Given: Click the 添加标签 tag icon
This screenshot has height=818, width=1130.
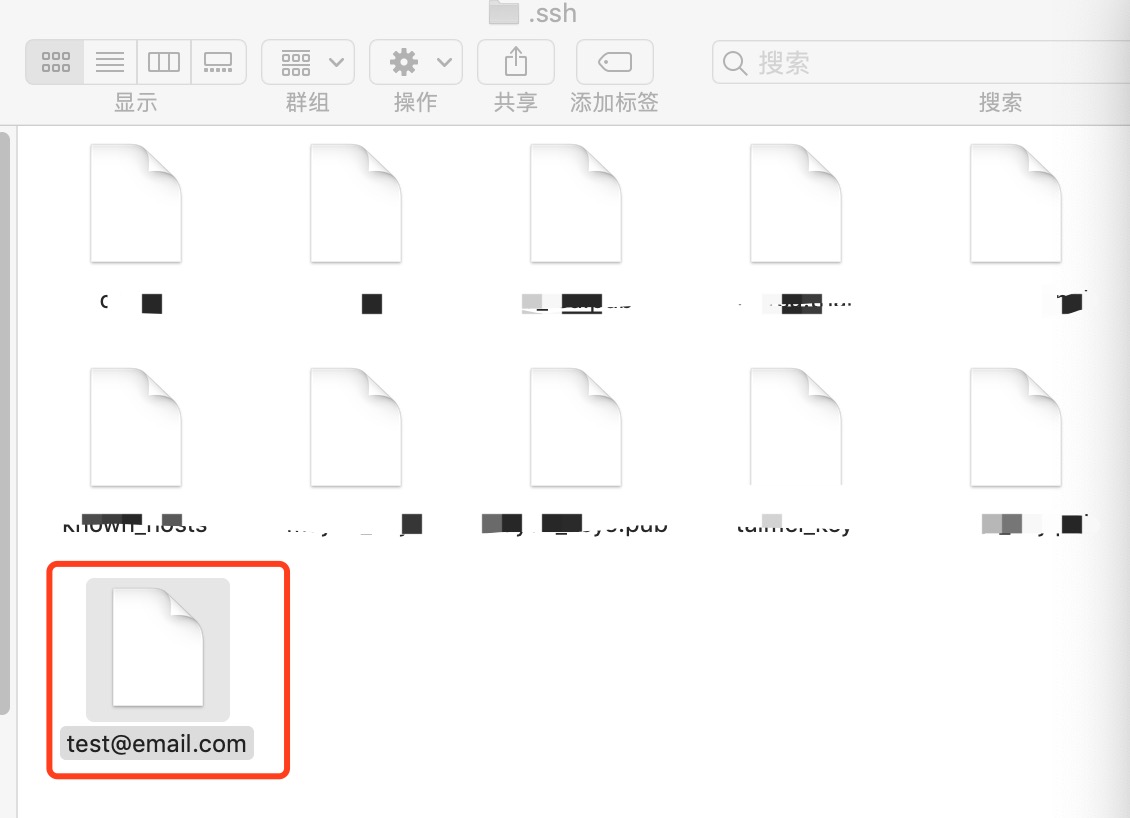Looking at the screenshot, I should [614, 63].
